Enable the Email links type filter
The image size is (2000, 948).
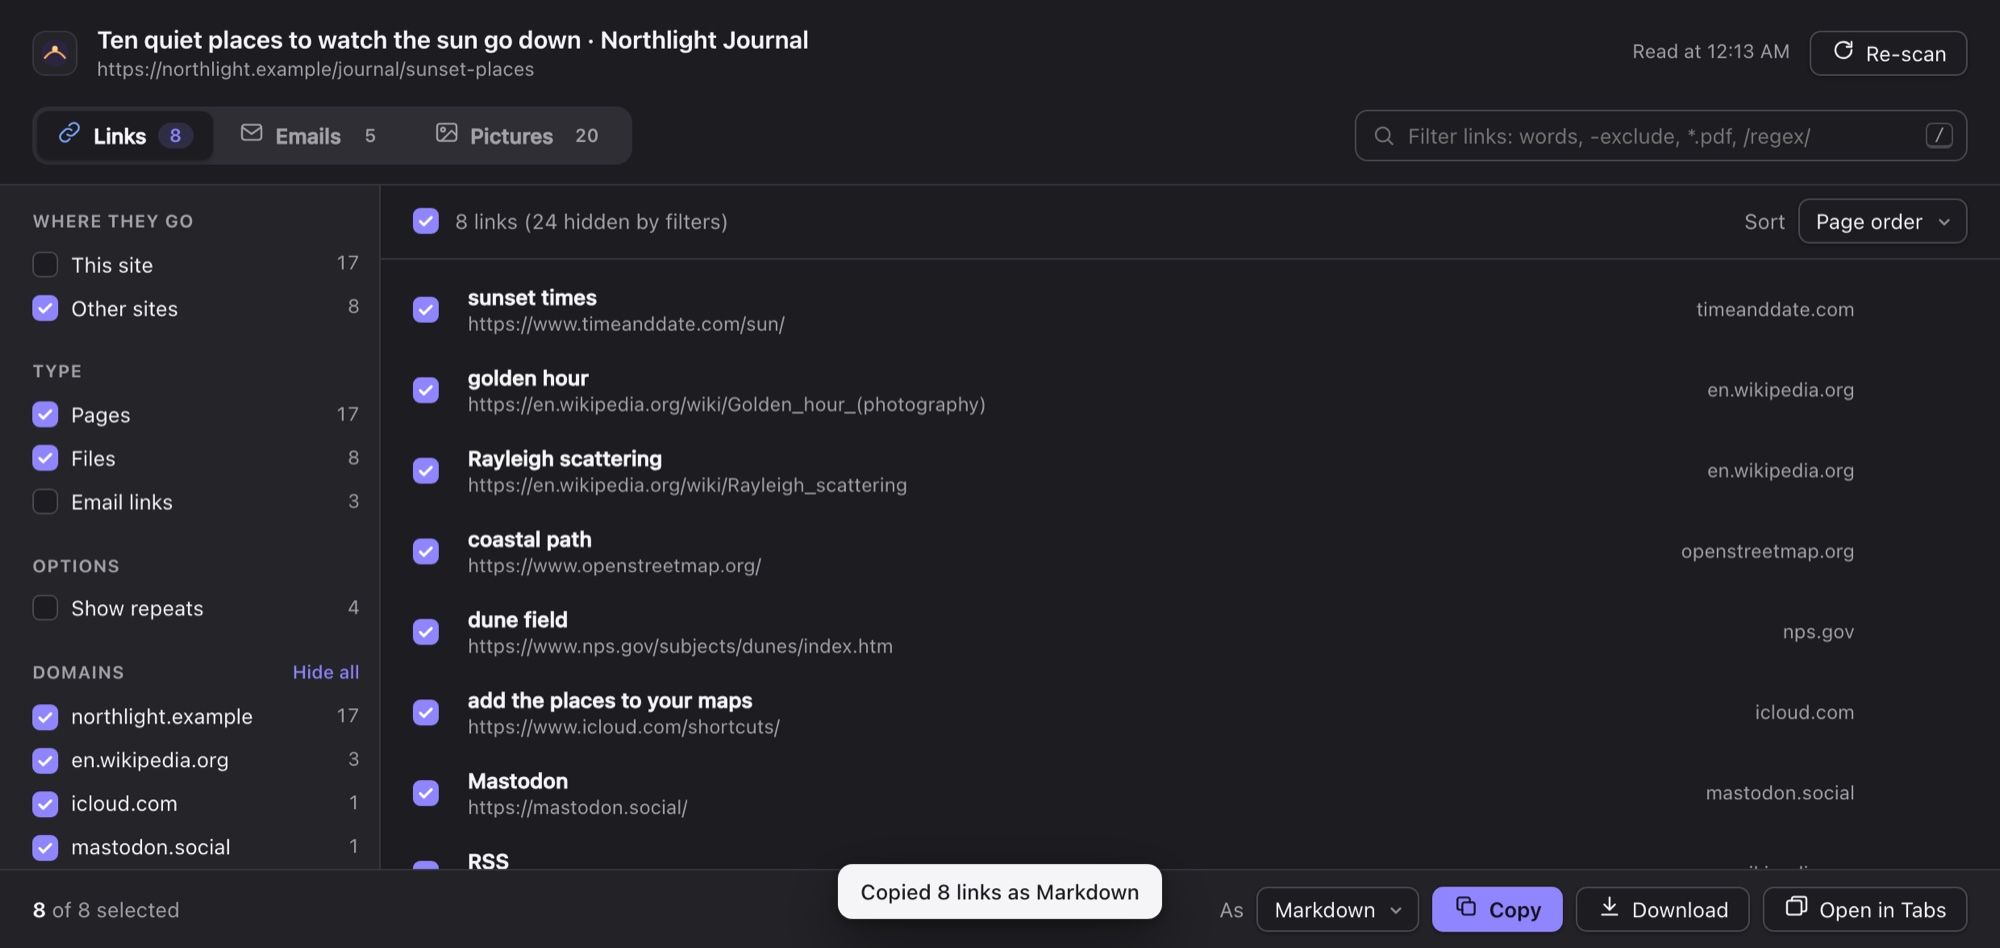(x=45, y=502)
